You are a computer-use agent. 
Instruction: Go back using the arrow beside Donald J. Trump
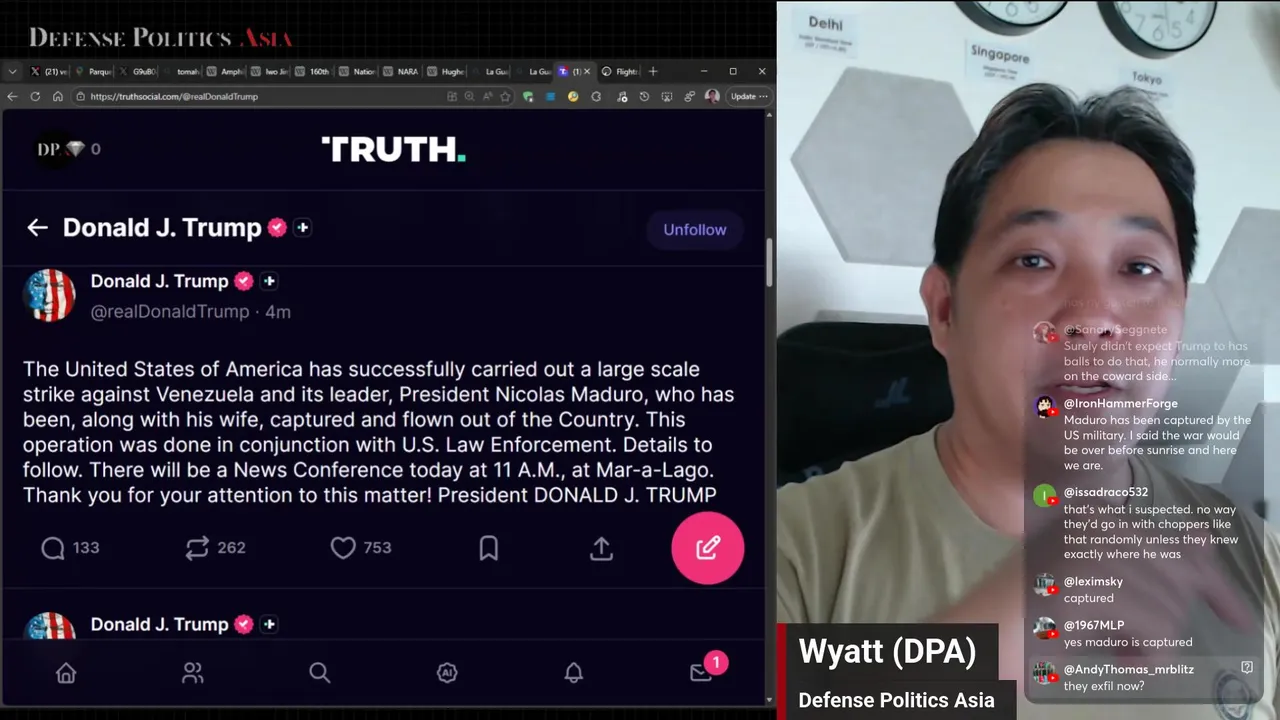click(x=37, y=228)
